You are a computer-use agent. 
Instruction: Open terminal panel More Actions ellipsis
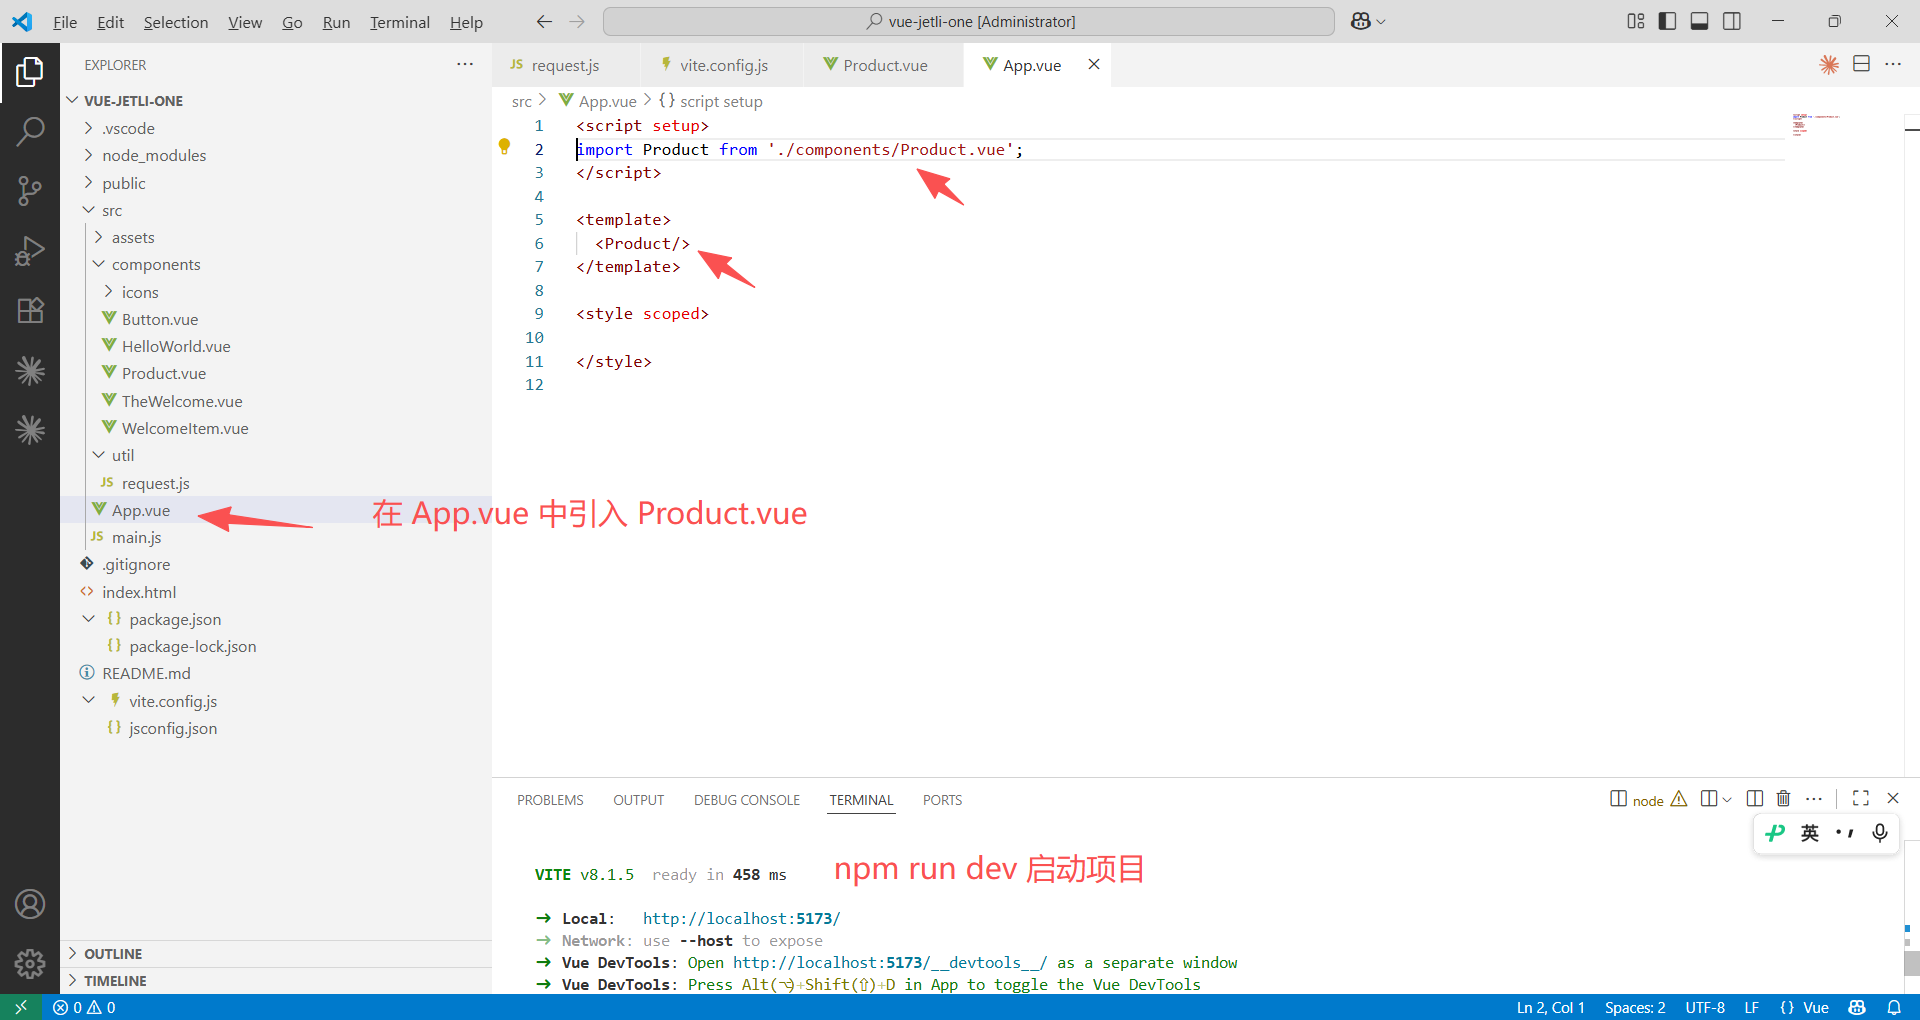[1814, 798]
